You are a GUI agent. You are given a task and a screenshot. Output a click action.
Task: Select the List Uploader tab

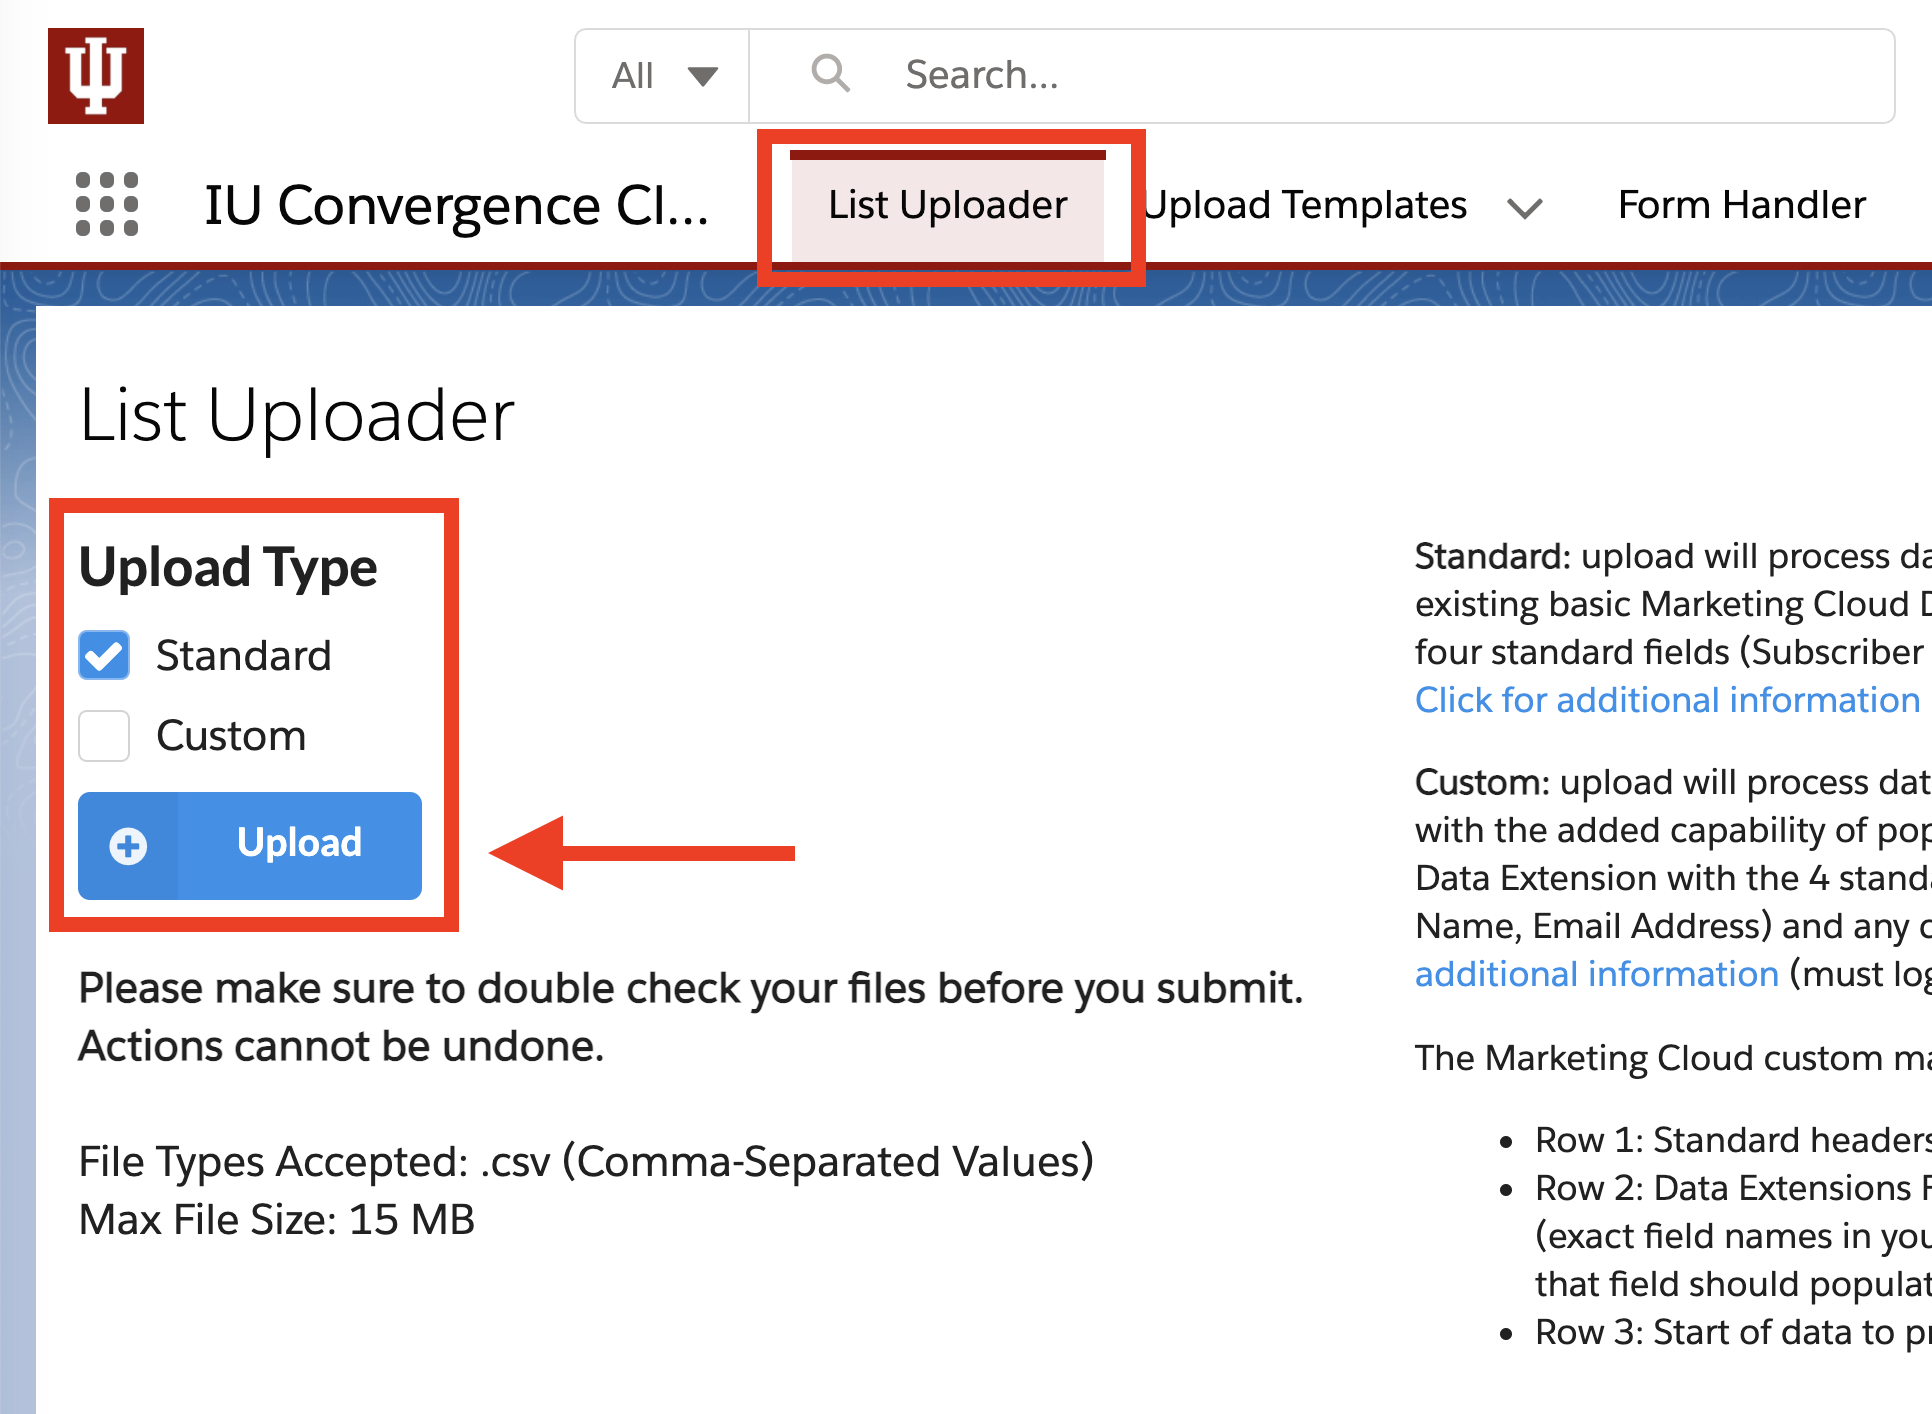click(948, 205)
